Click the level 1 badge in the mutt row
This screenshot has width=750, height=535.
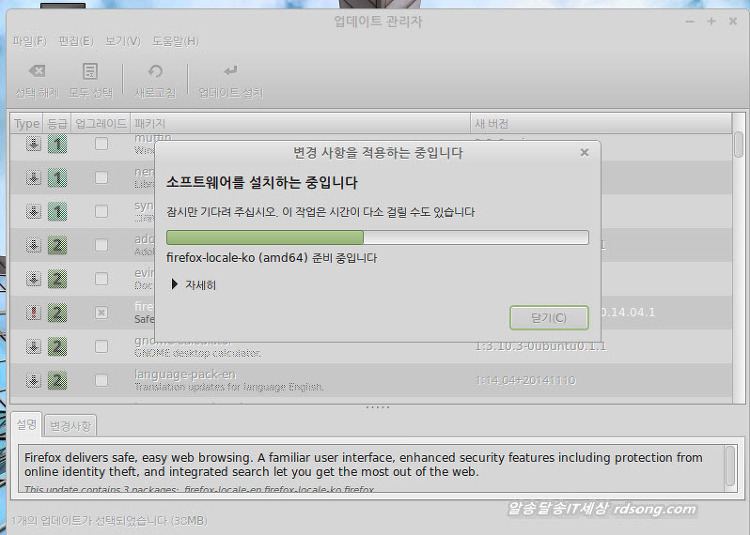pos(58,144)
